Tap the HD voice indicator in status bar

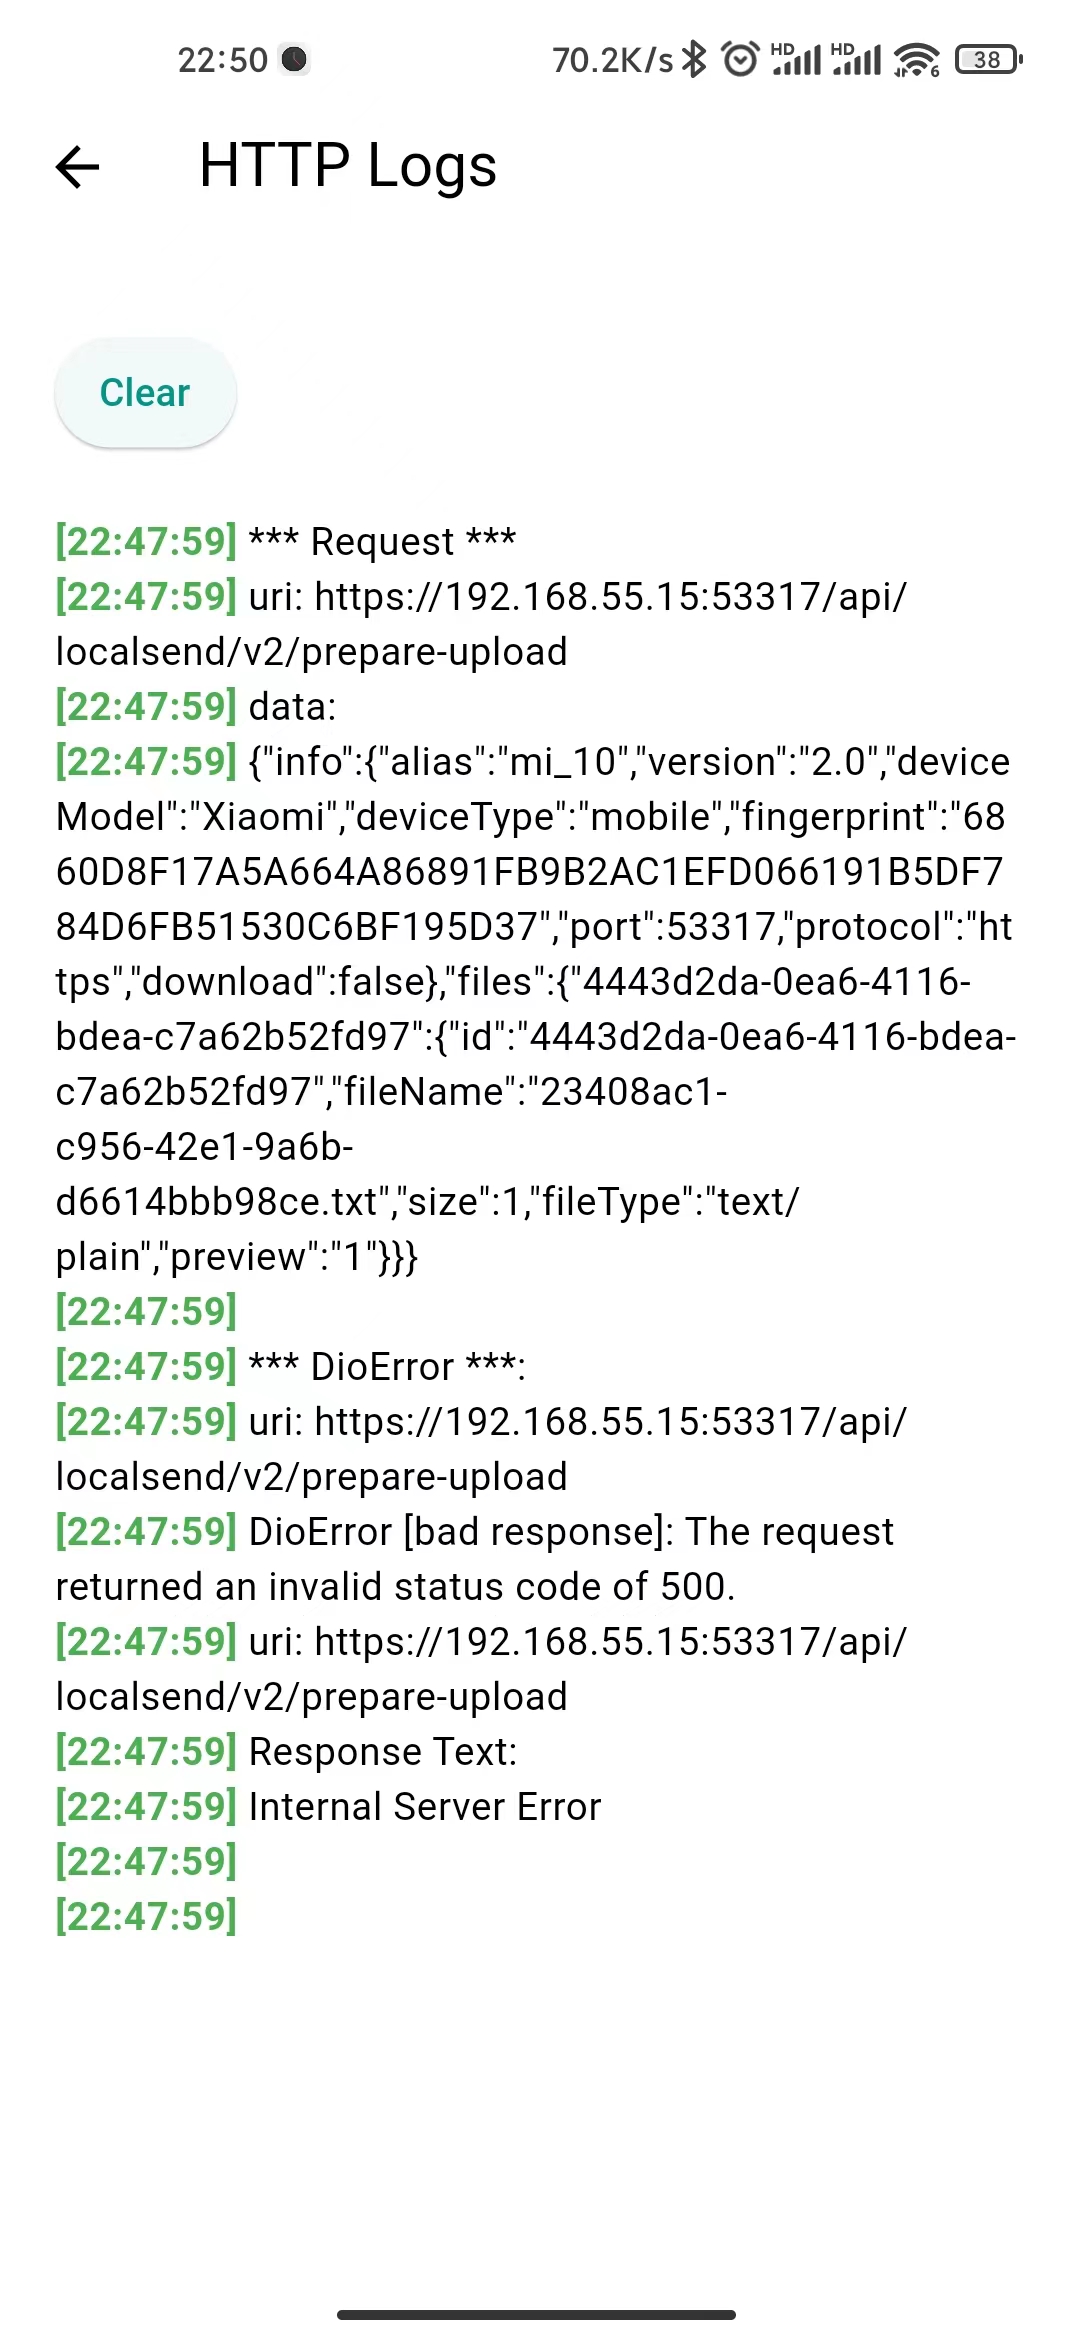tap(783, 48)
